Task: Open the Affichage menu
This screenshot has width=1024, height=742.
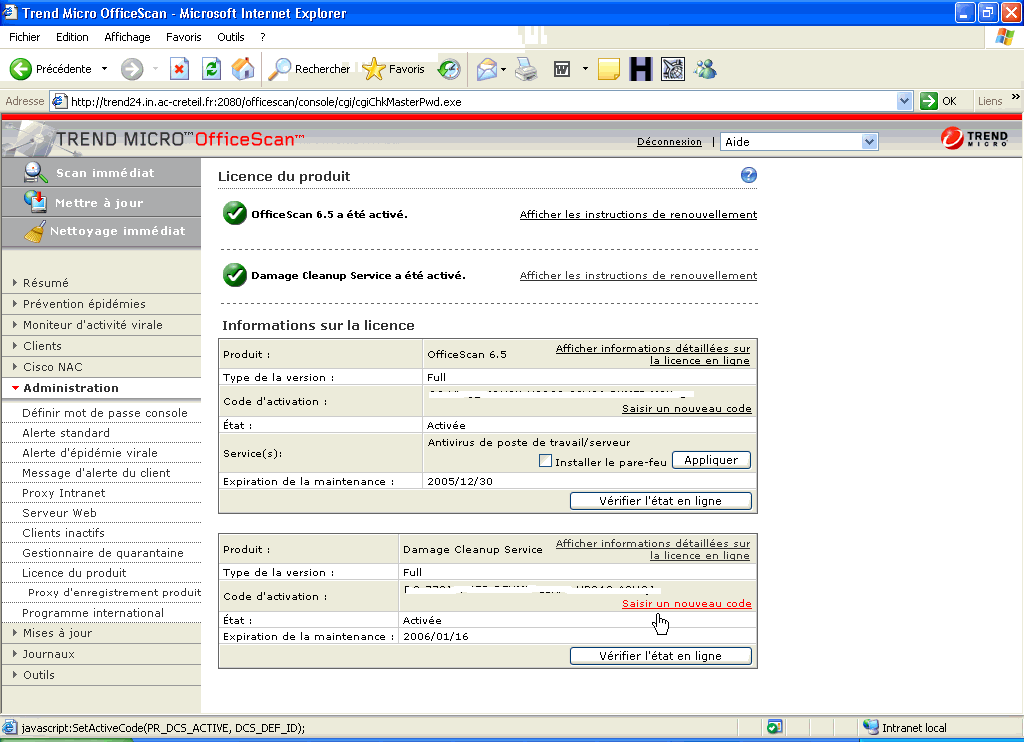Action: (127, 37)
